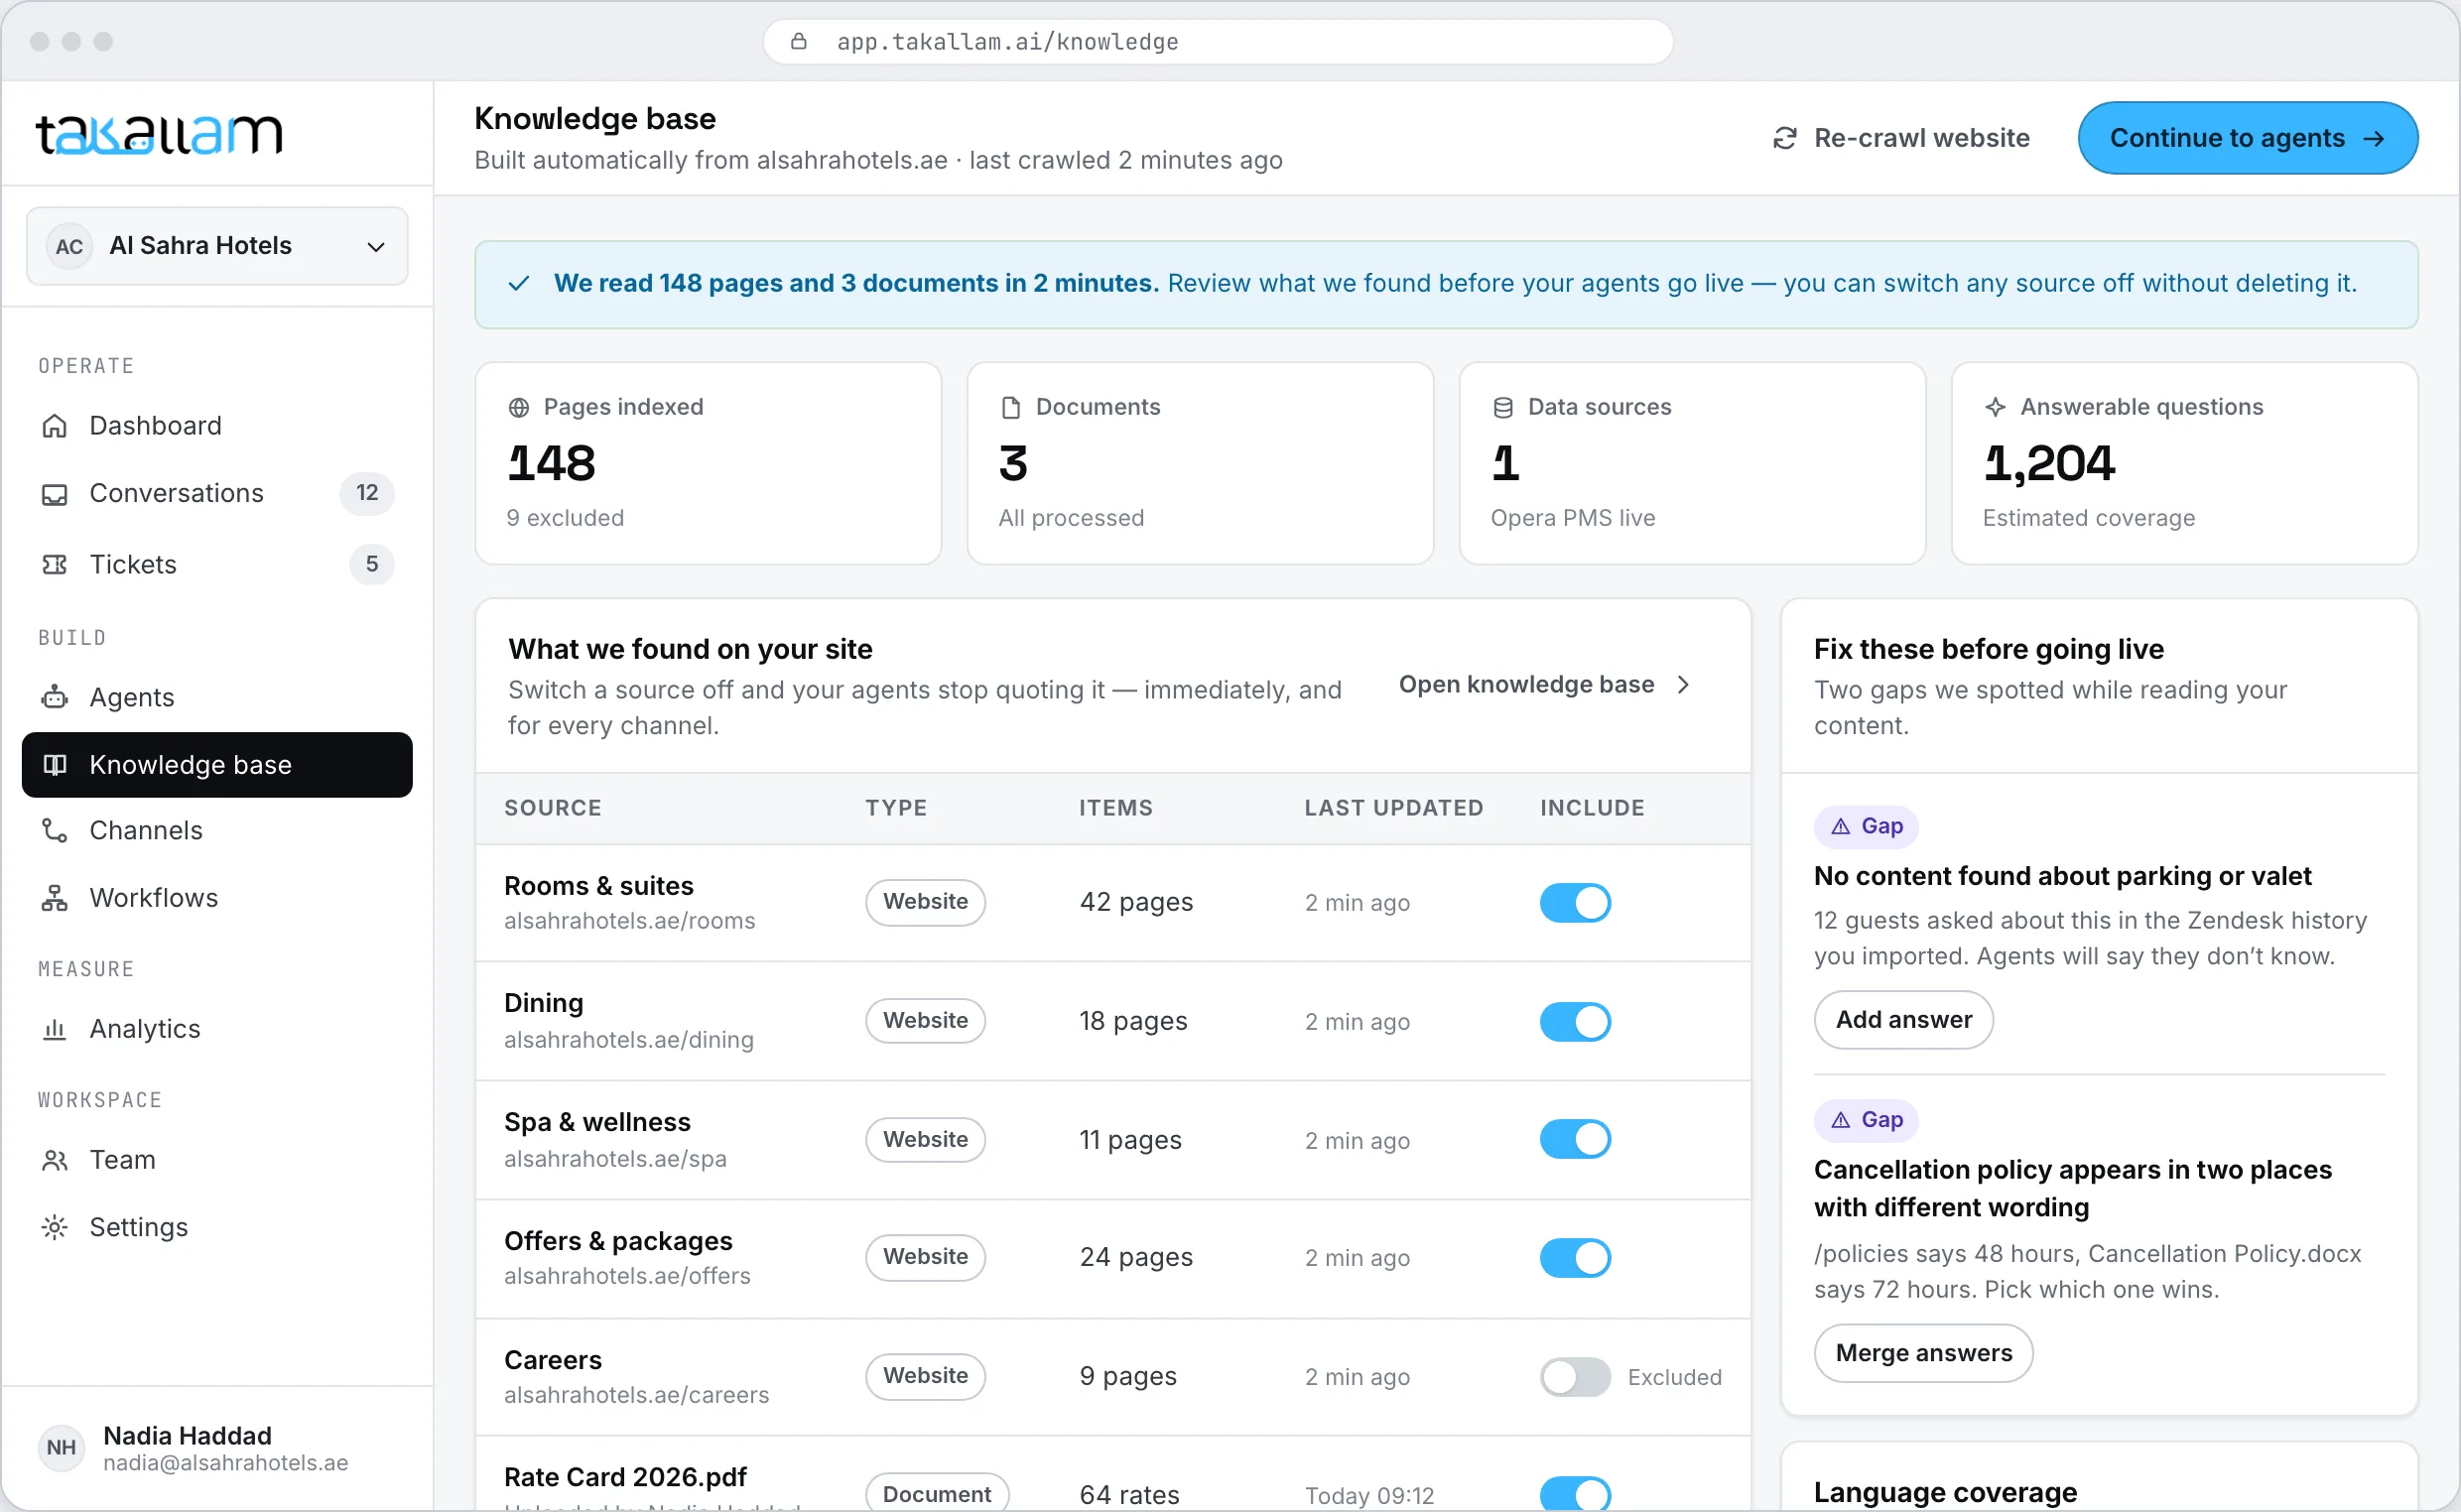Go to Analytics
The height and width of the screenshot is (1512, 2461).
point(217,1029)
